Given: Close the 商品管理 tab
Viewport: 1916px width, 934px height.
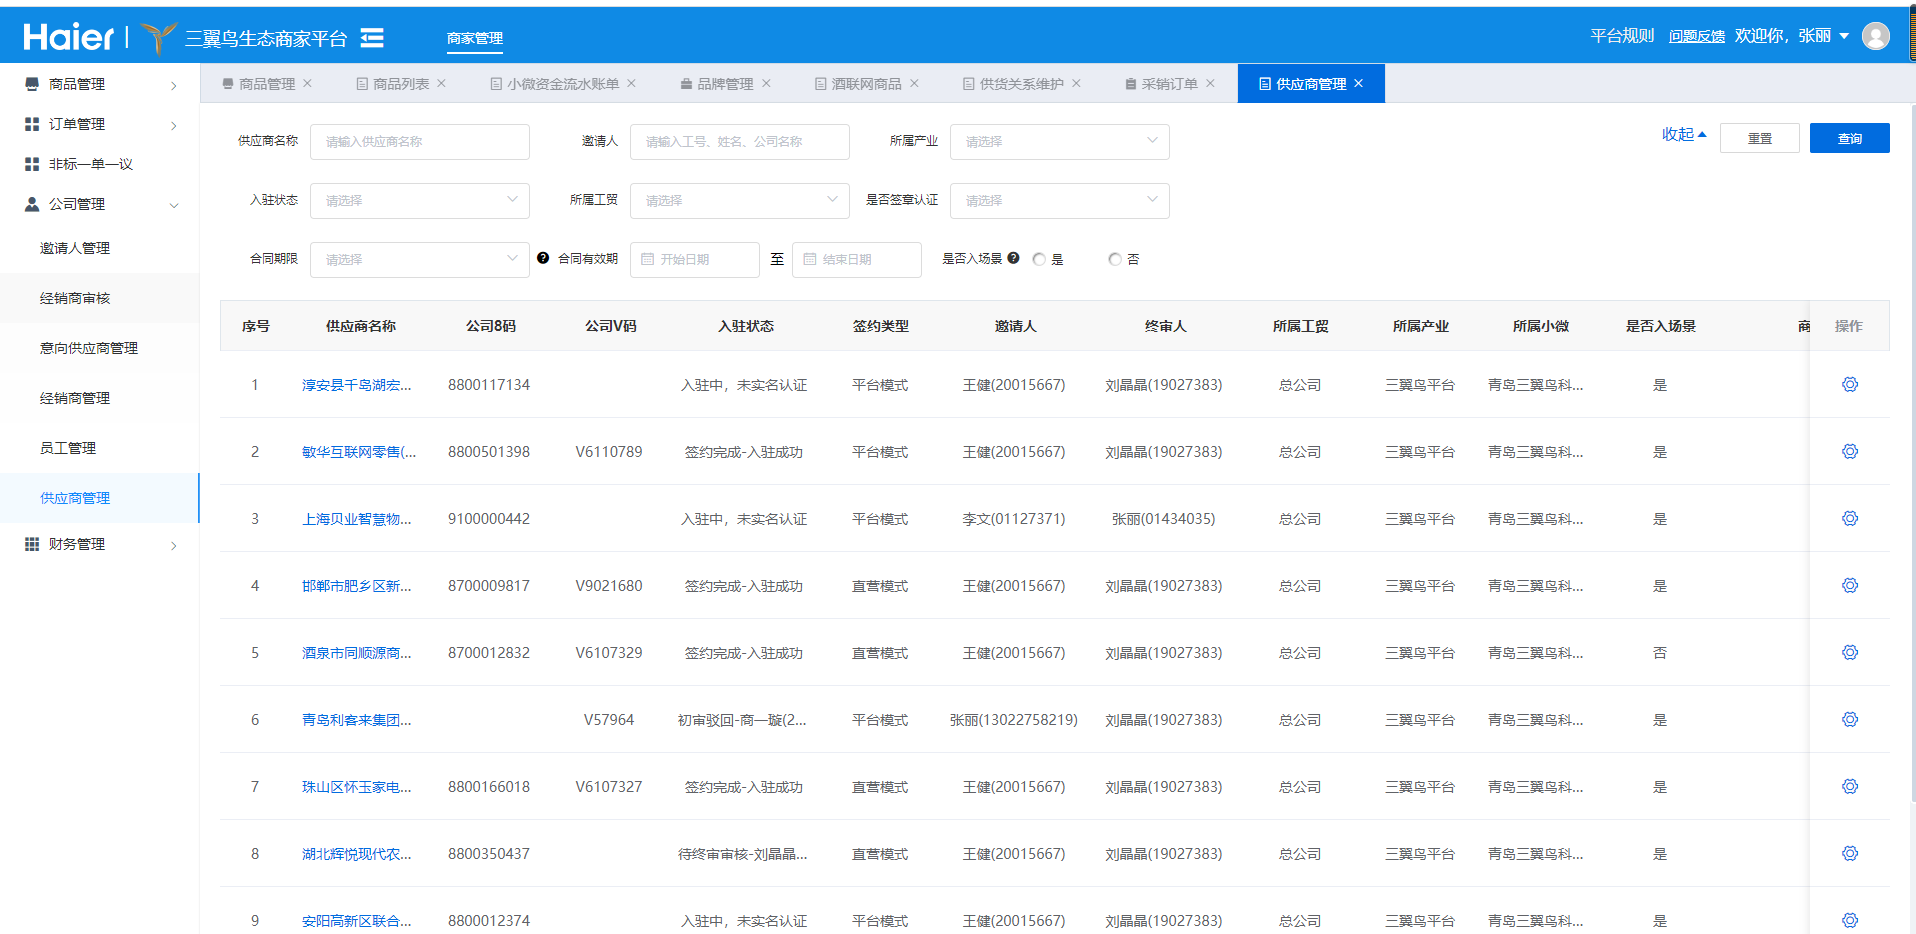Looking at the screenshot, I should coord(307,83).
